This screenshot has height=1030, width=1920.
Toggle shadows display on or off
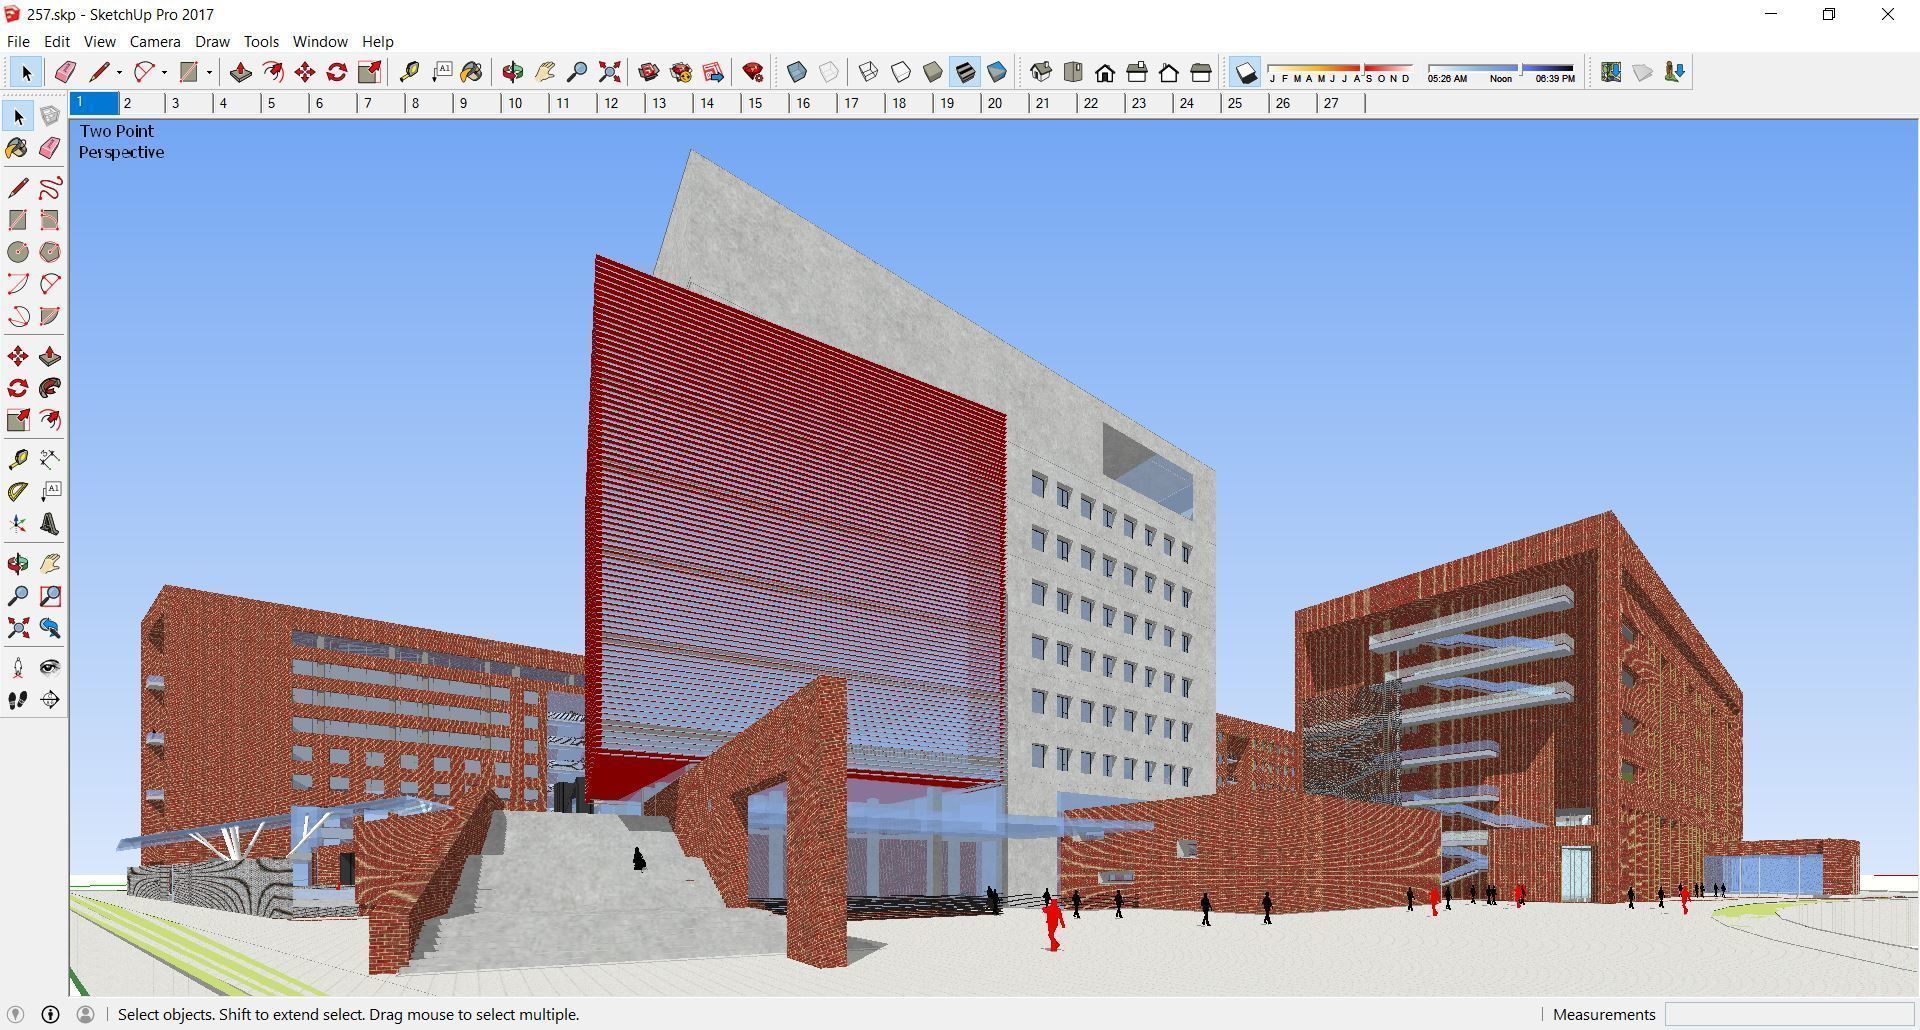point(1245,72)
